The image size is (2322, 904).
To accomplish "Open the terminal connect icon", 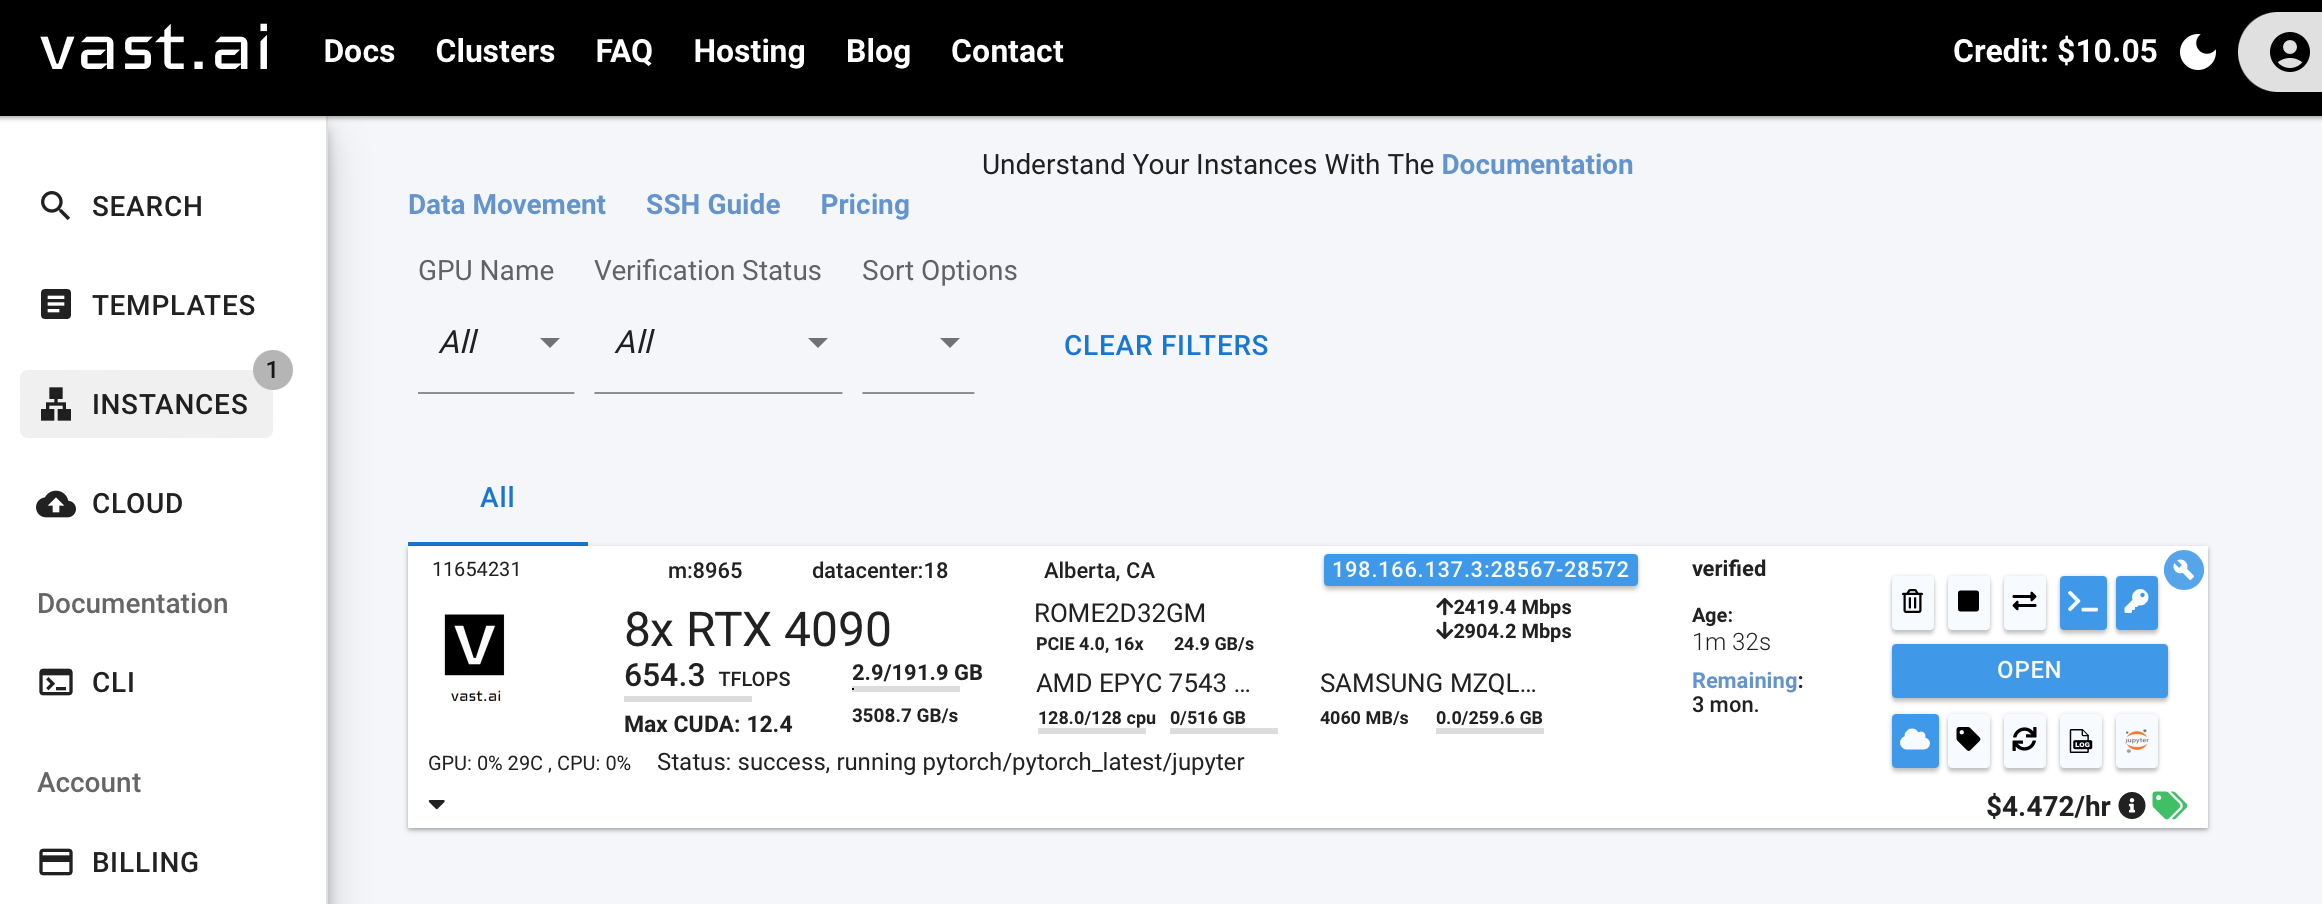I will [2082, 602].
